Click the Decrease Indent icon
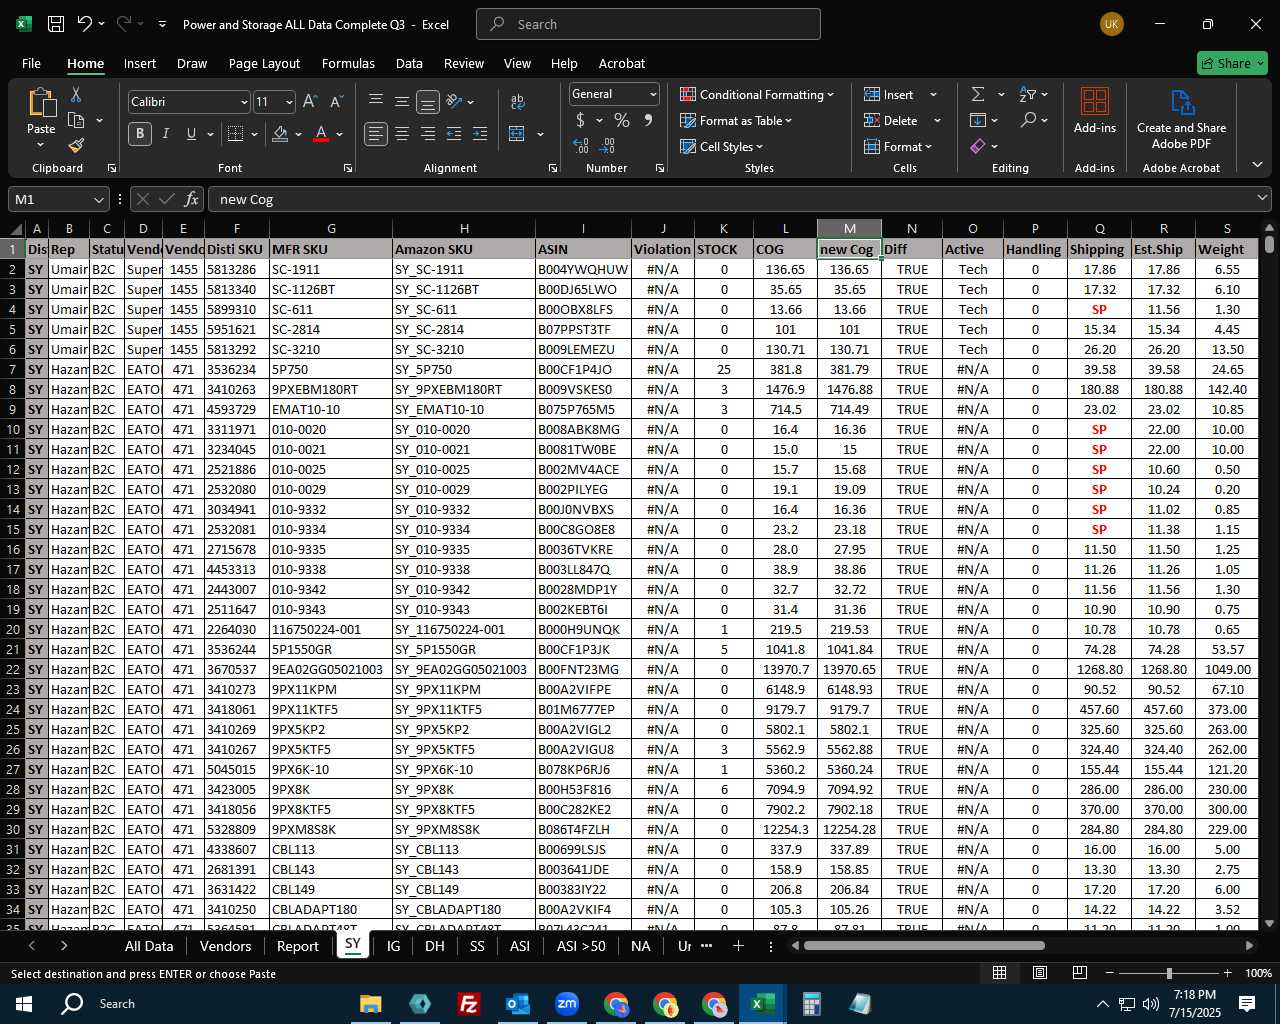Viewport: 1280px width, 1024px height. tap(454, 134)
